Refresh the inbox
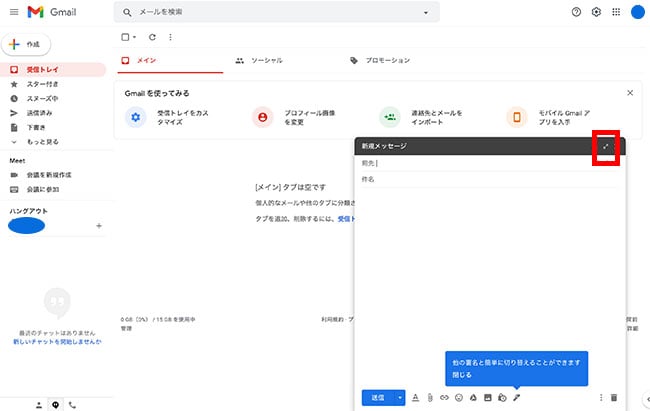Image resolution: width=650 pixels, height=411 pixels. (x=152, y=37)
